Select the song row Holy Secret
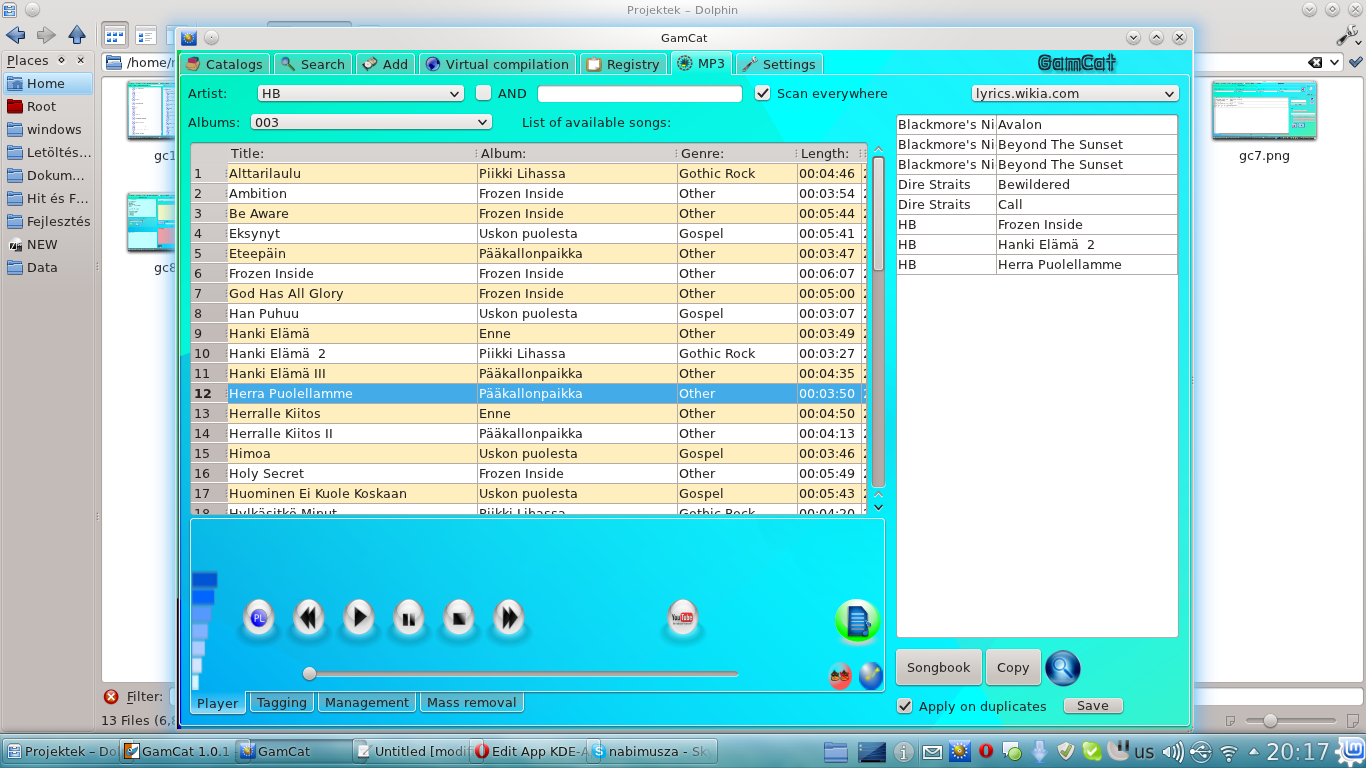The height and width of the screenshot is (768, 1366). point(528,473)
